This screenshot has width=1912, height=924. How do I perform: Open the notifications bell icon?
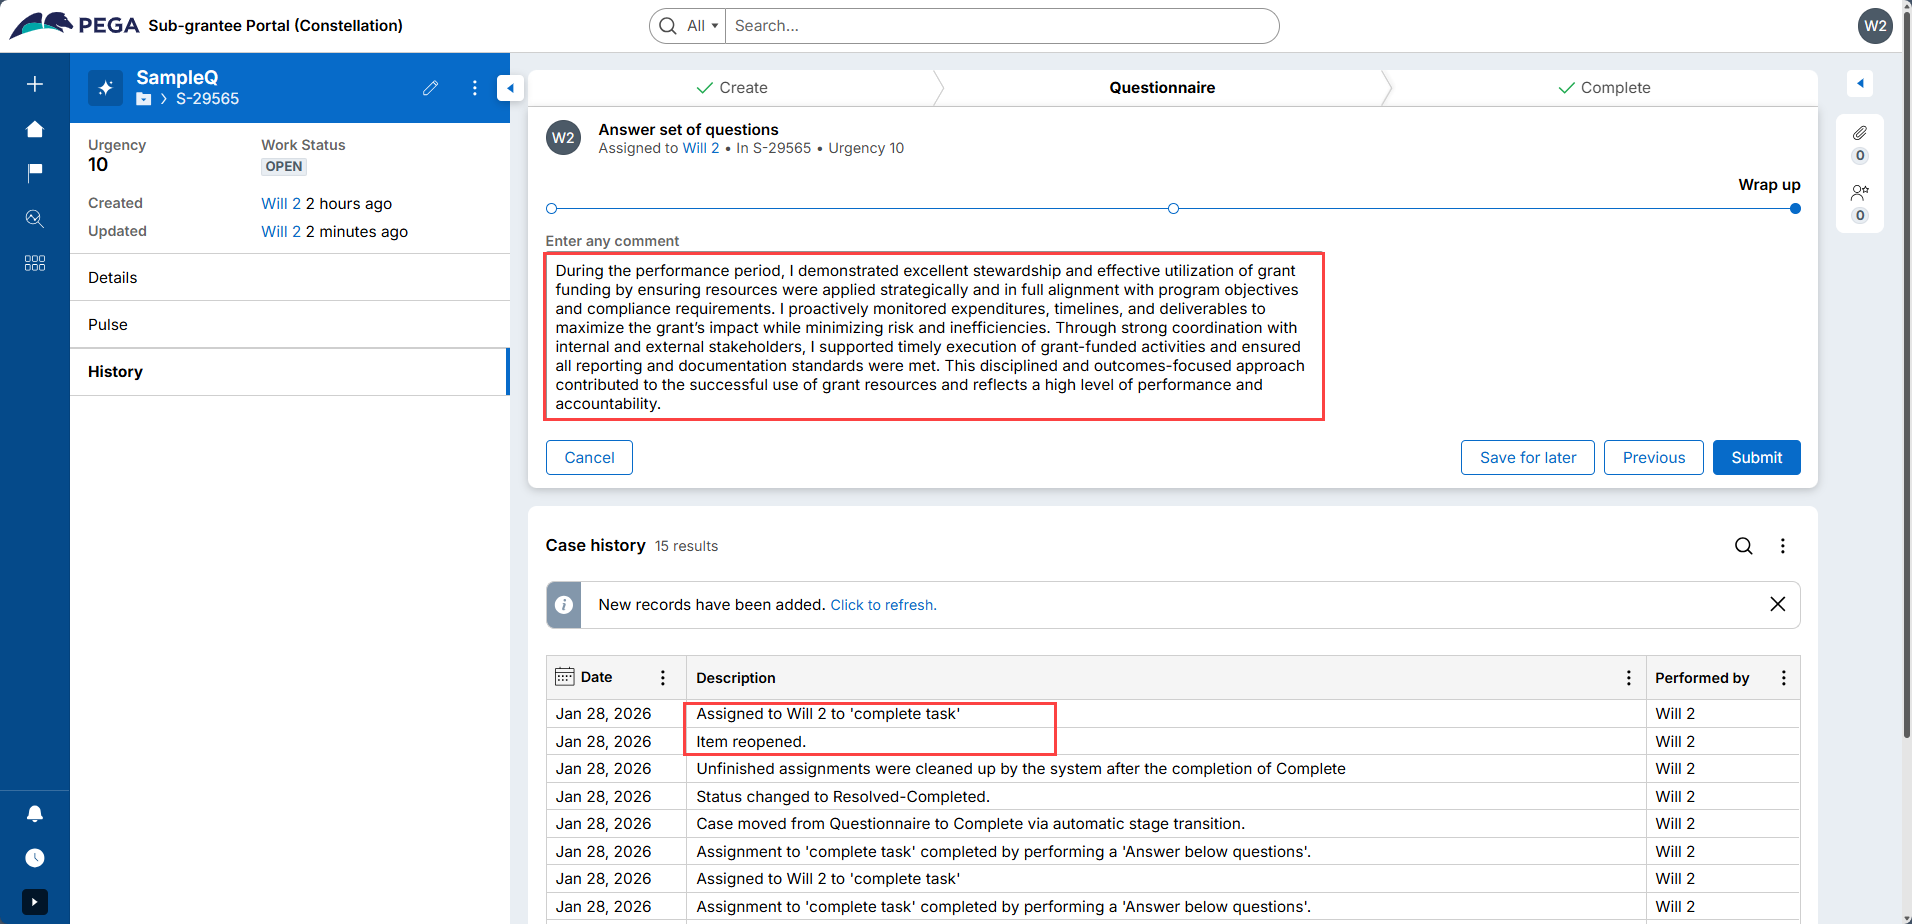tap(35, 813)
